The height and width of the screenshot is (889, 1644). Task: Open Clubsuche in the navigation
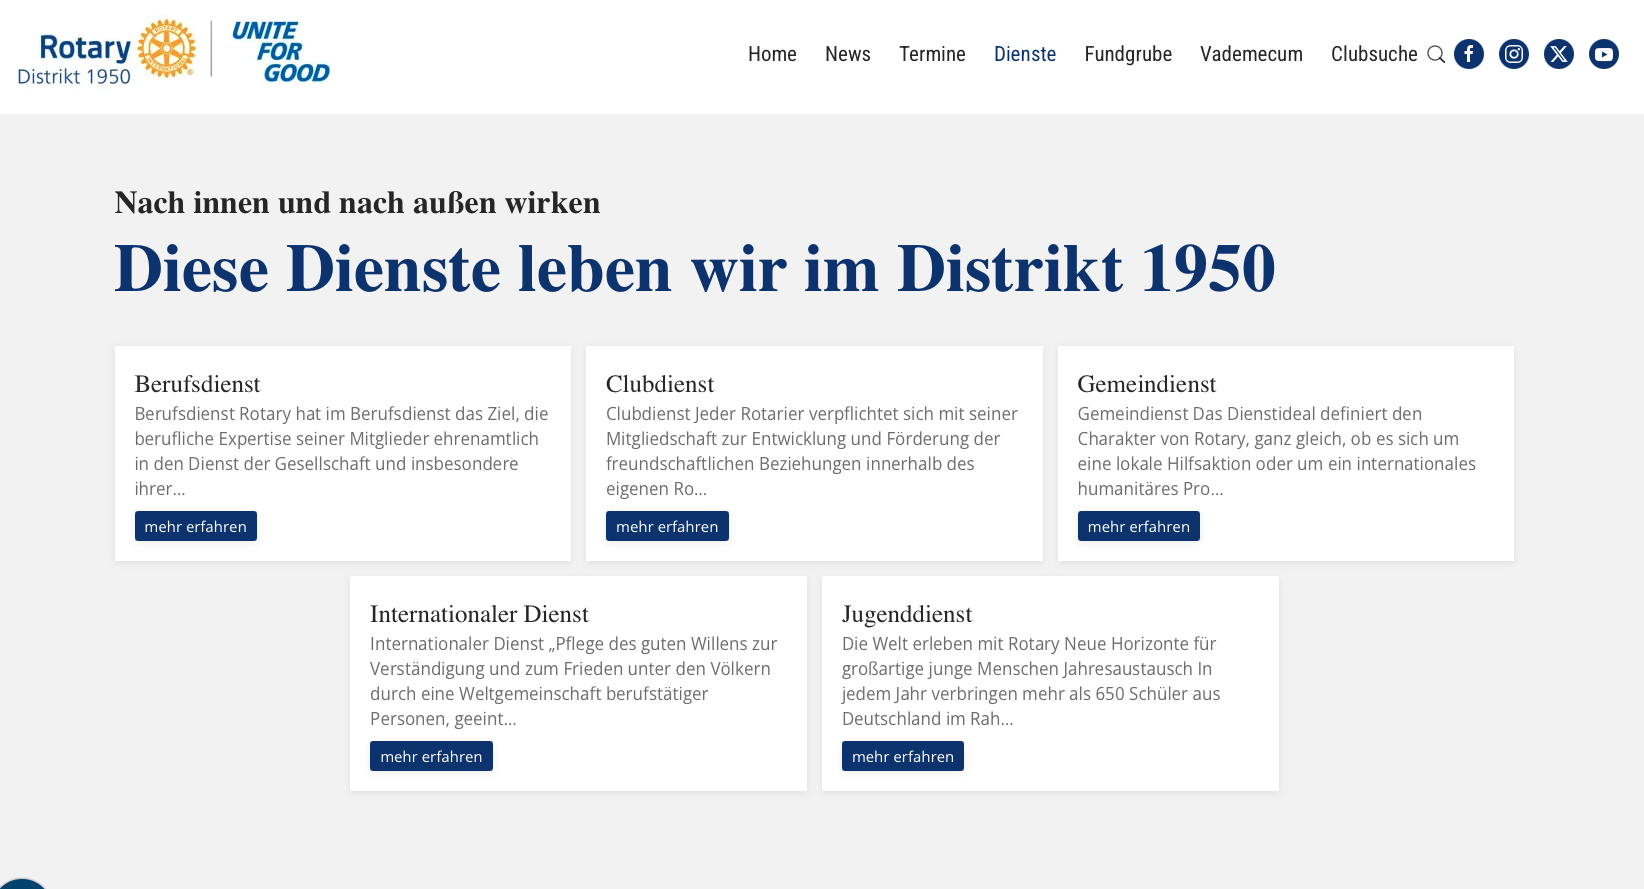tap(1373, 54)
